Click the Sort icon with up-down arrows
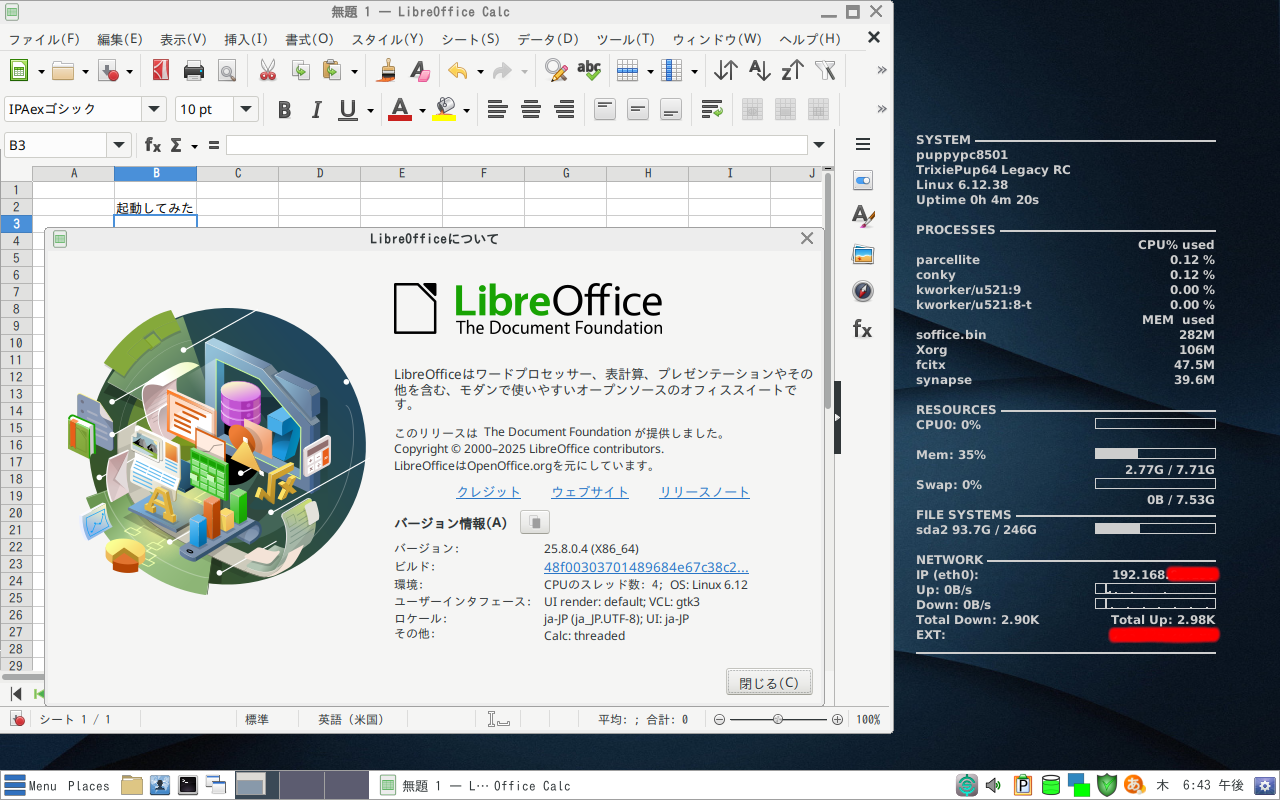The image size is (1280, 800). point(726,70)
